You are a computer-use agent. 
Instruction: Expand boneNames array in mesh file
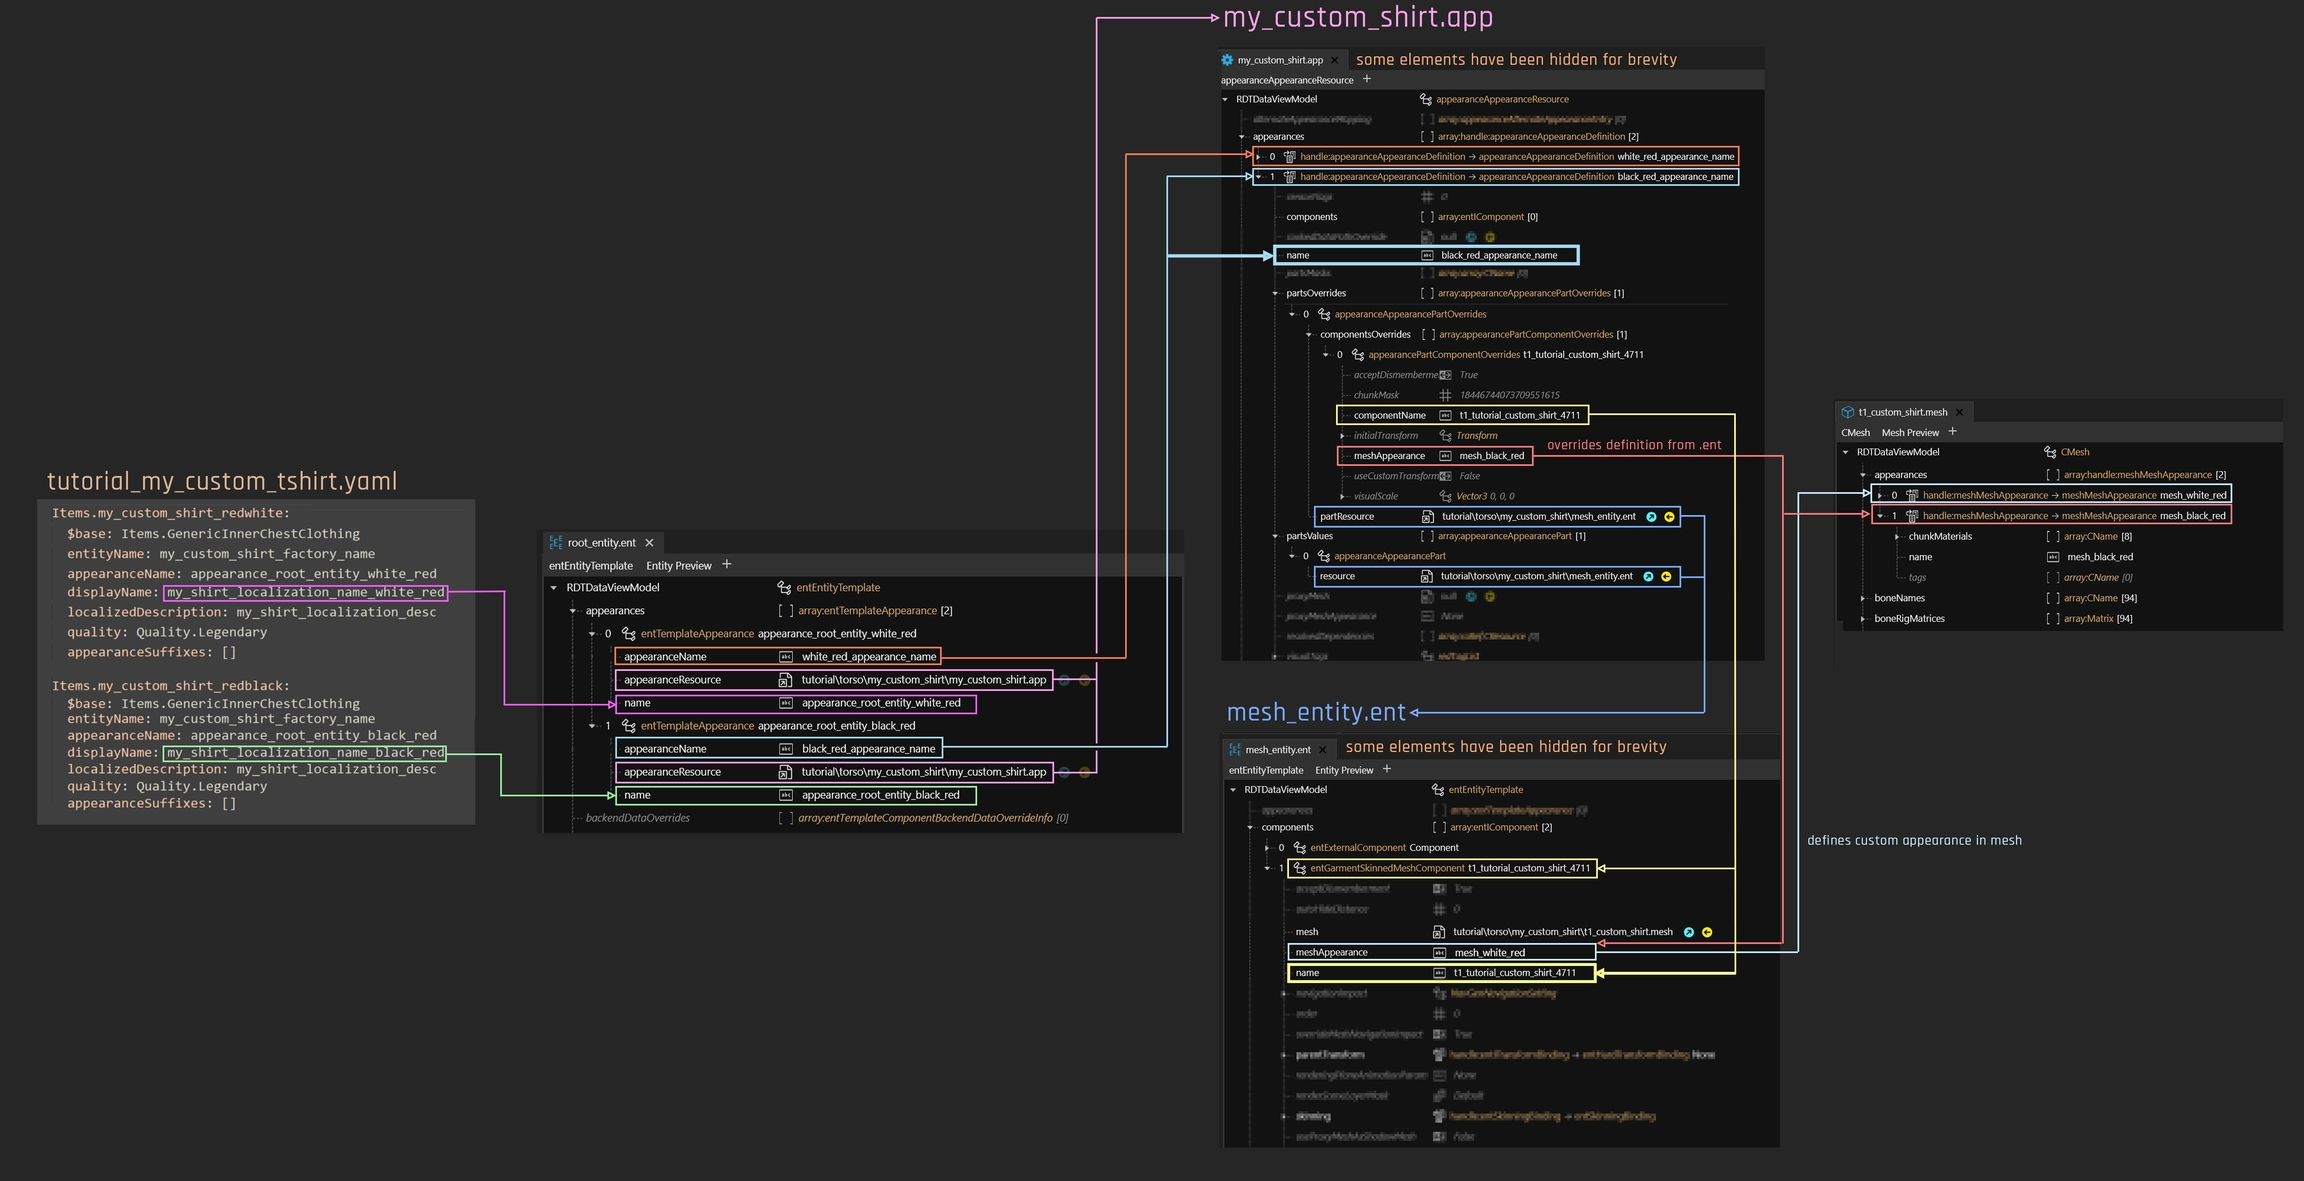click(x=1863, y=598)
